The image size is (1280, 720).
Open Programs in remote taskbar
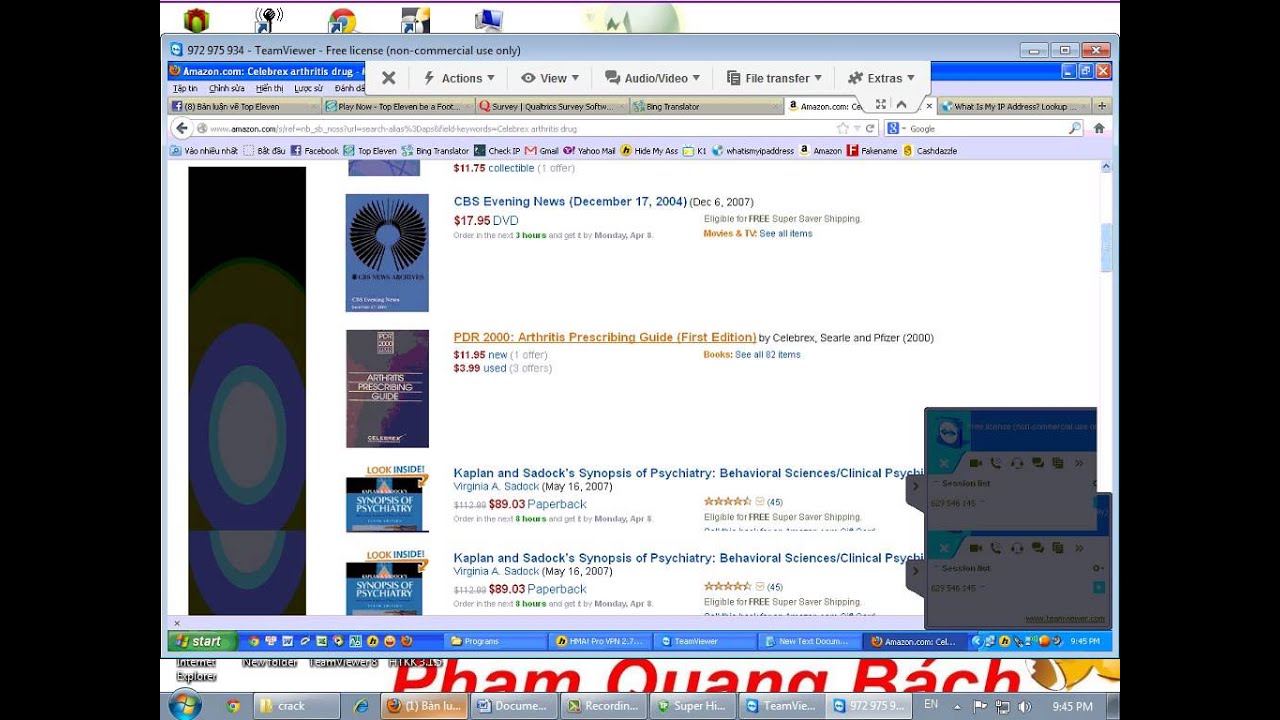pos(496,641)
